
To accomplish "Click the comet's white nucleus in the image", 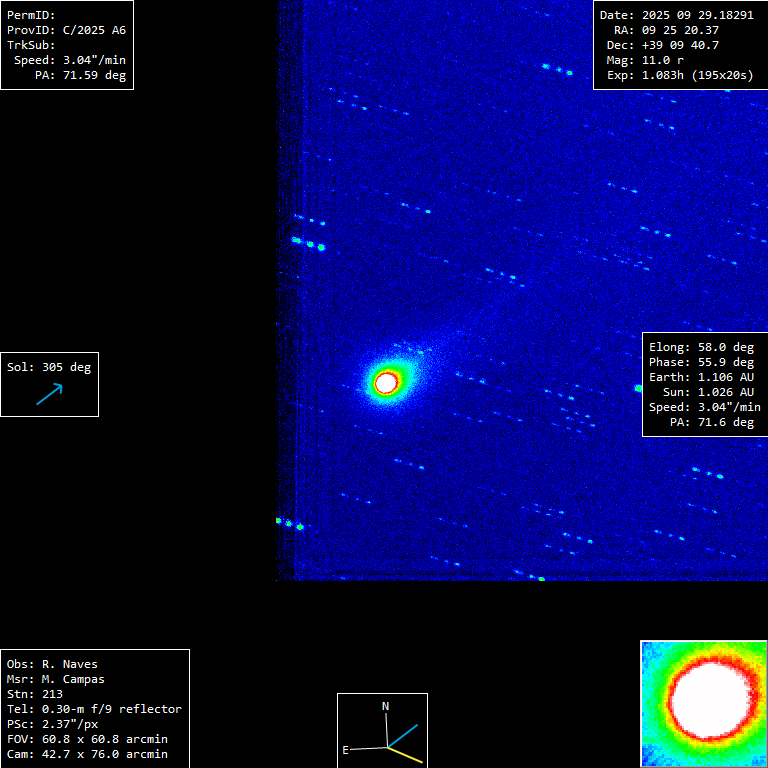I will [386, 382].
